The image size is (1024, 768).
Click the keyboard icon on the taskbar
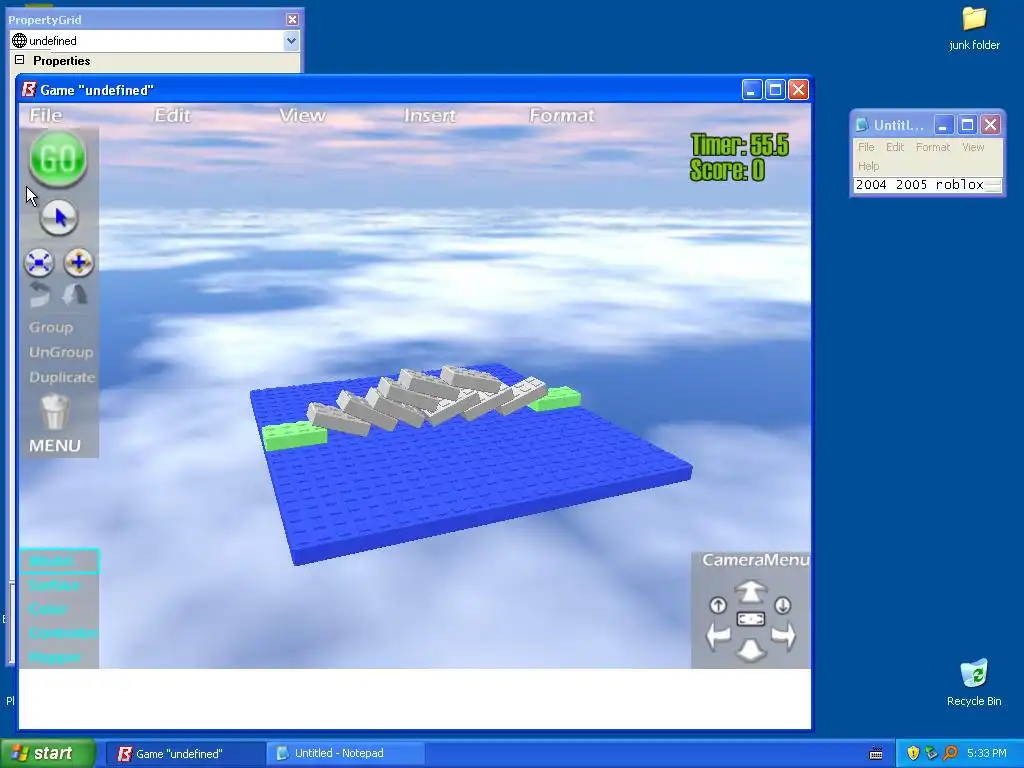coord(876,754)
